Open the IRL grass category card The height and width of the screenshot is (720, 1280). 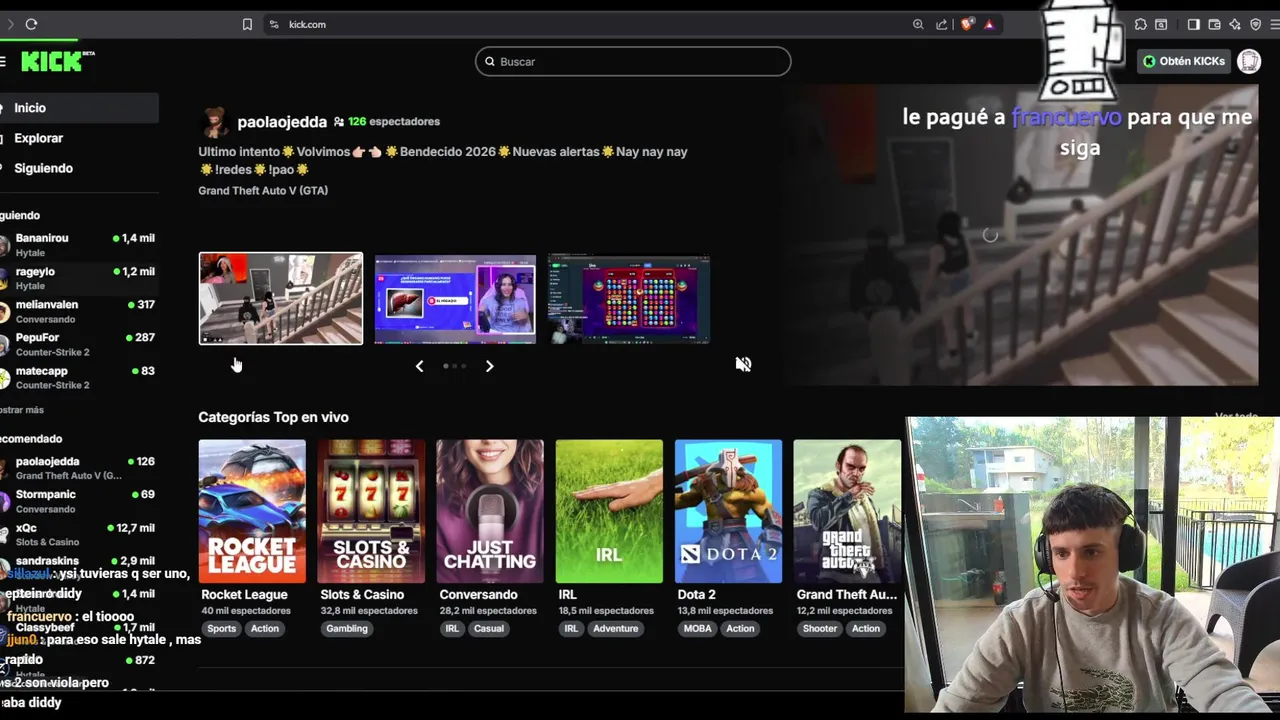[609, 511]
